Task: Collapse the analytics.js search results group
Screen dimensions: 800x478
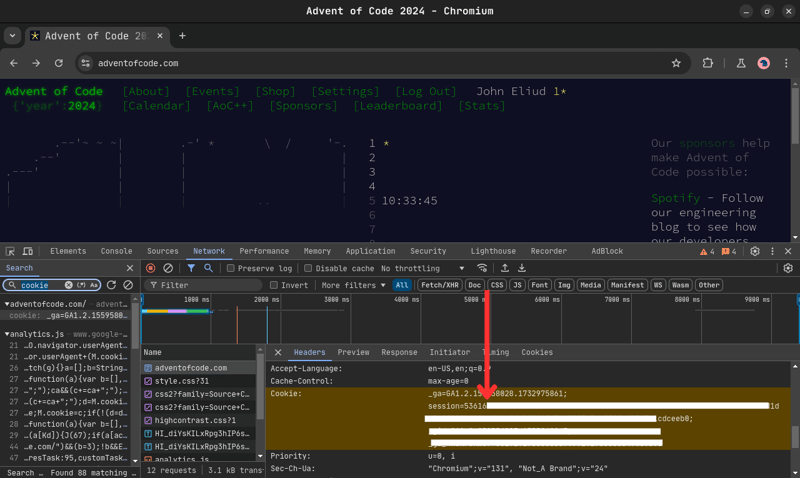Action: [x=8, y=334]
